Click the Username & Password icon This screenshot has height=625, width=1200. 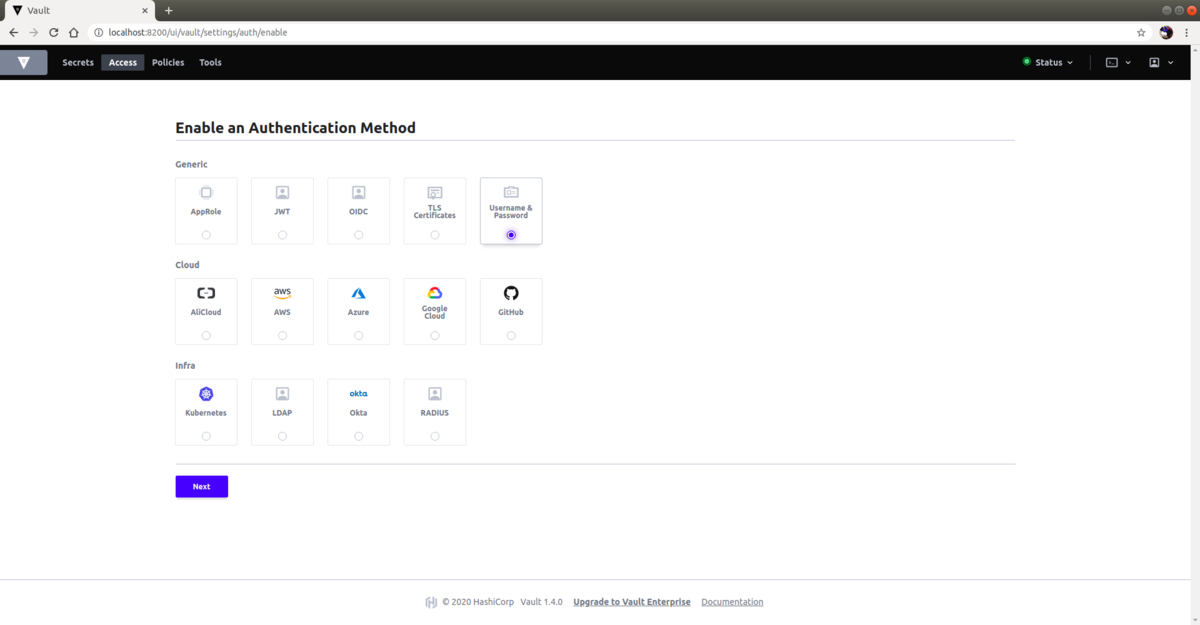511,192
